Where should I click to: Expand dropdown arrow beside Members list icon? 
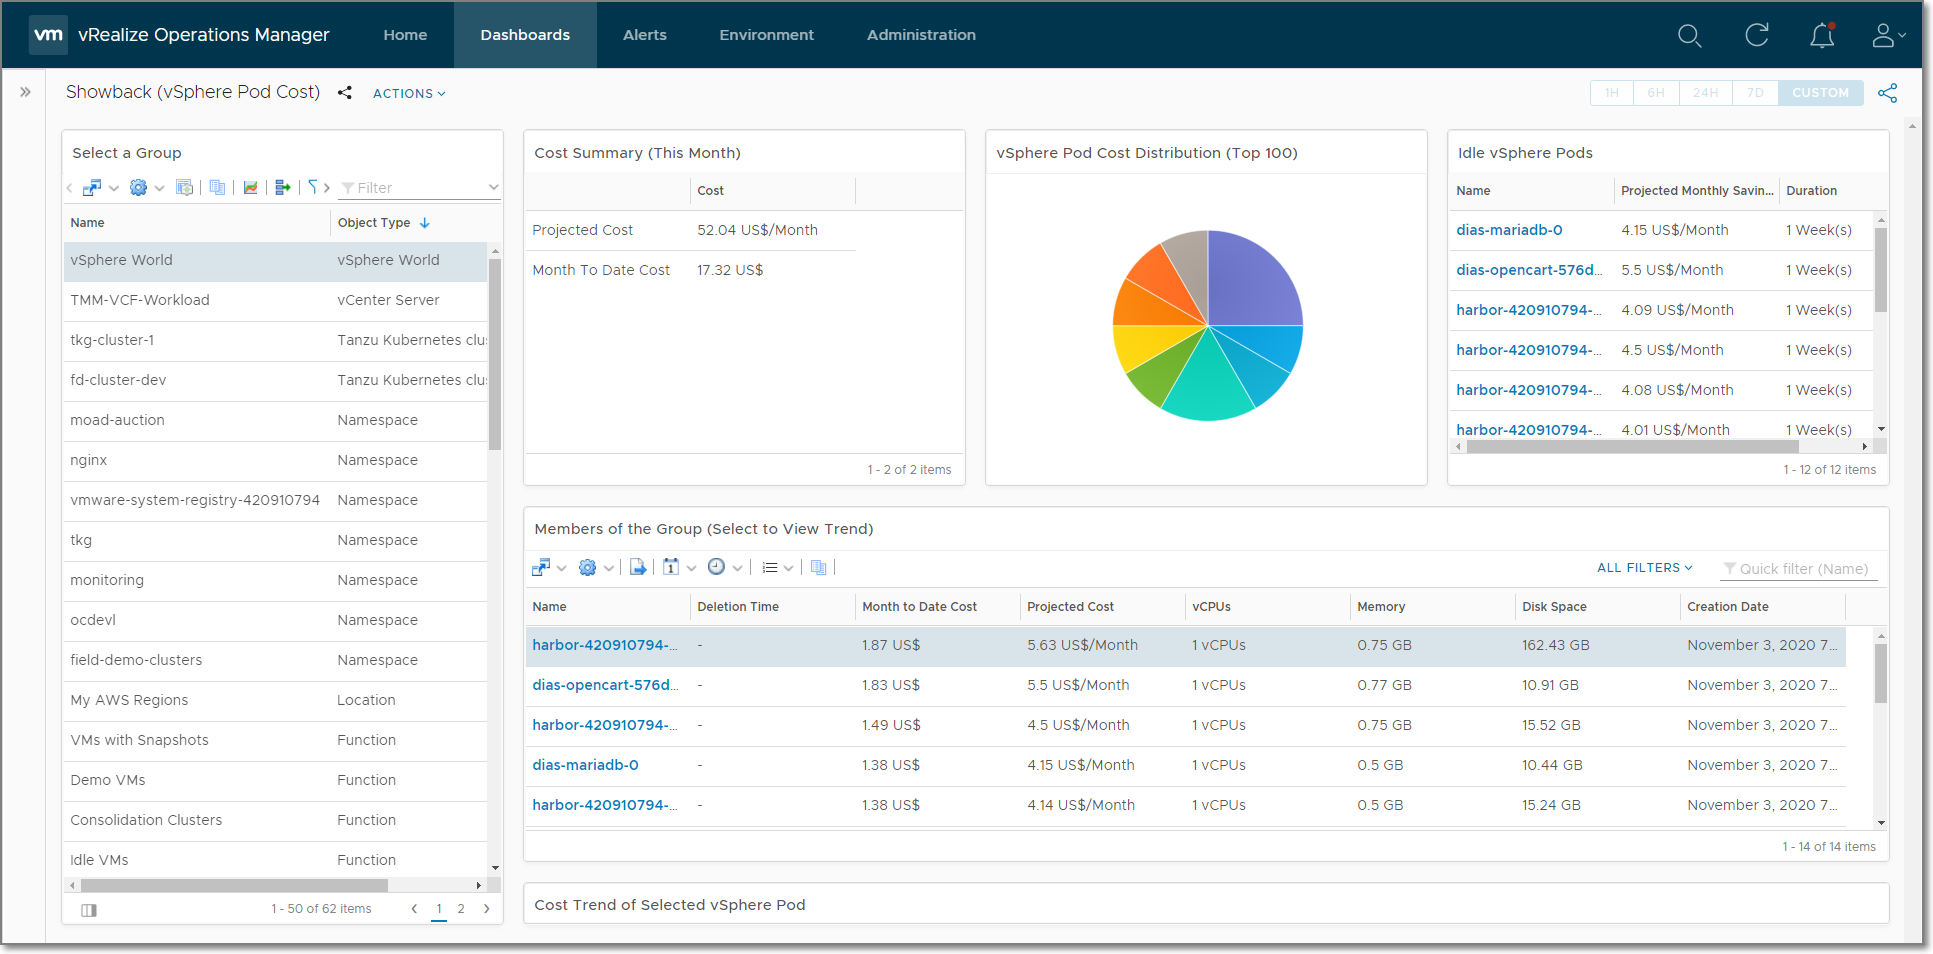point(789,568)
